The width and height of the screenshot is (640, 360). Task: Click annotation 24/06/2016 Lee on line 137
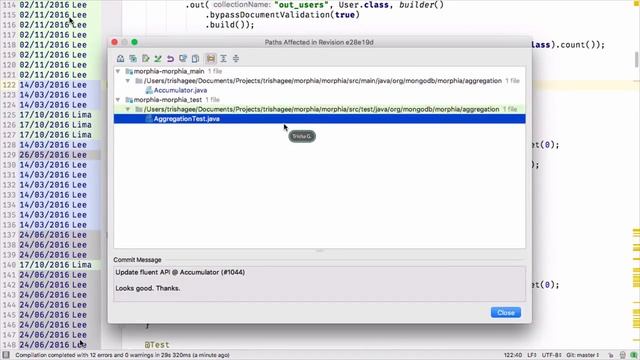tap(53, 235)
